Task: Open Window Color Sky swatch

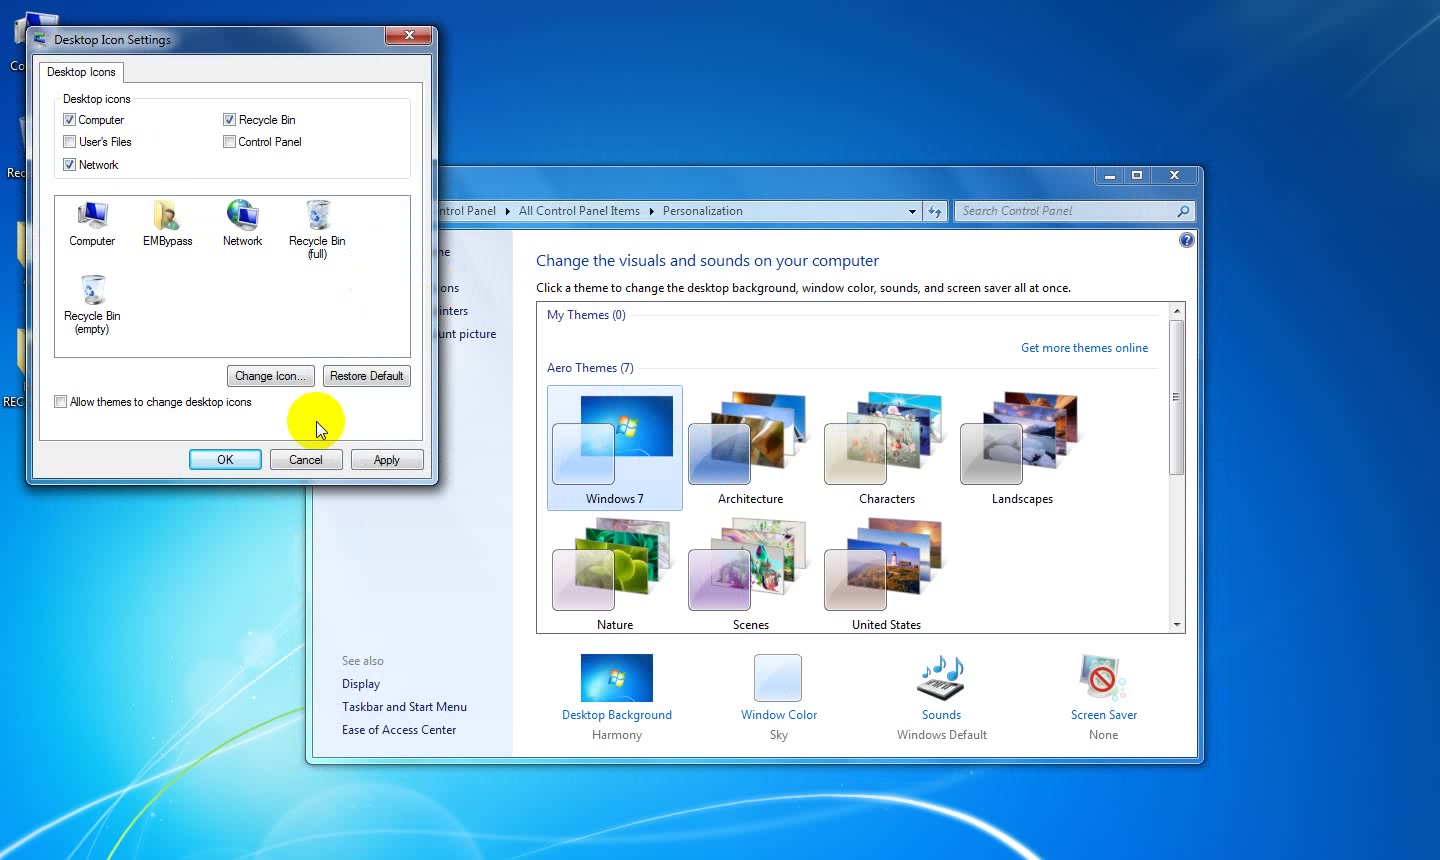Action: (x=778, y=678)
